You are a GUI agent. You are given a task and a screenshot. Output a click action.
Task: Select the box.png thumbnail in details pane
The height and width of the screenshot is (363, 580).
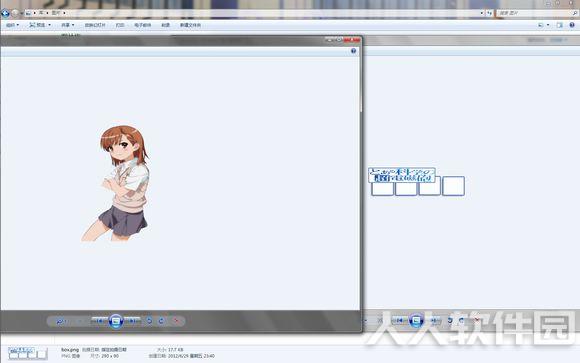(28, 353)
